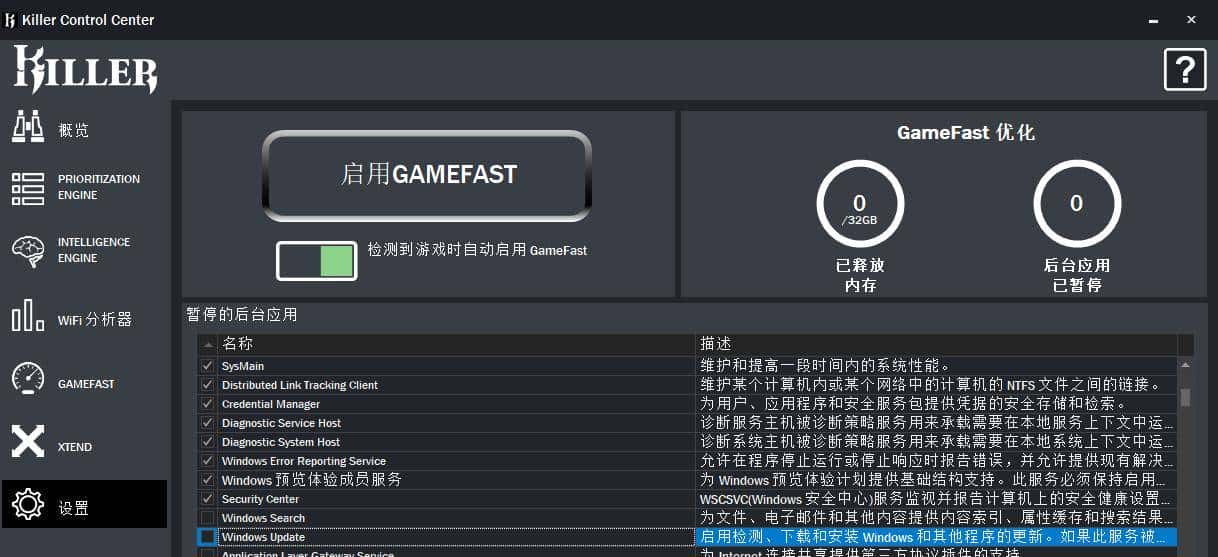
Task: Click the 暂停的后台应用 heading
Action: click(x=242, y=315)
